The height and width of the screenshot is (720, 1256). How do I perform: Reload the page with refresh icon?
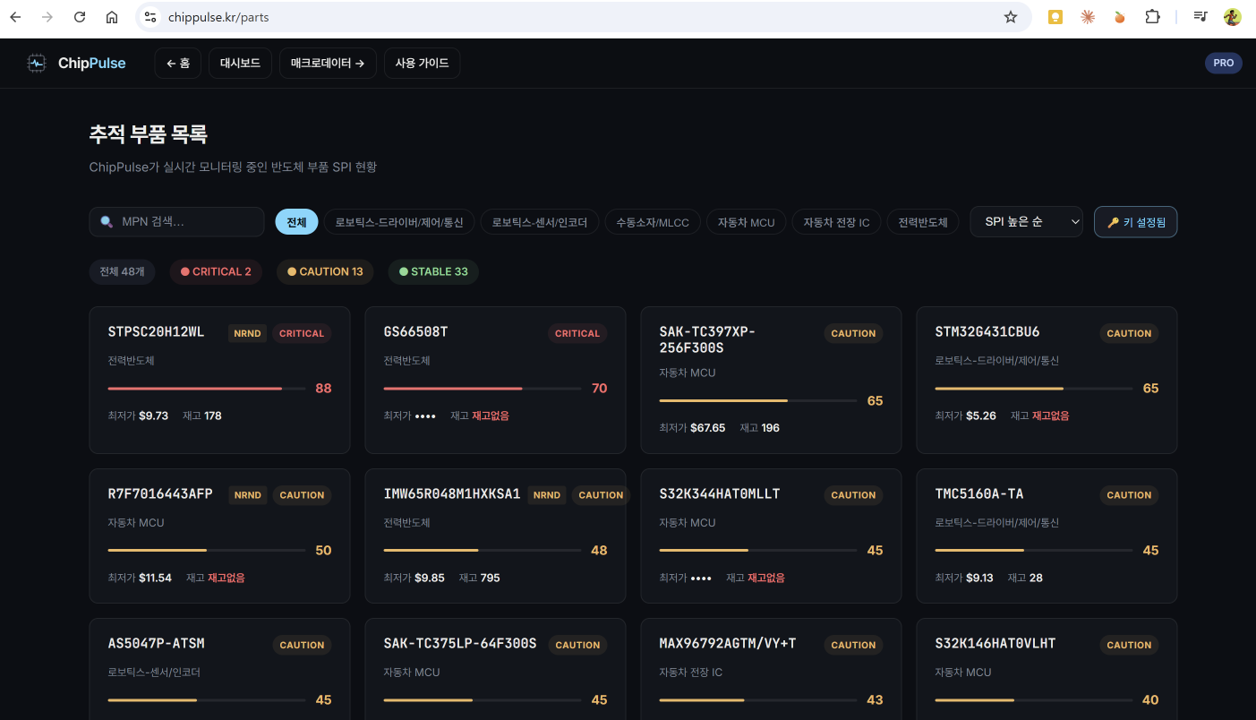point(79,17)
